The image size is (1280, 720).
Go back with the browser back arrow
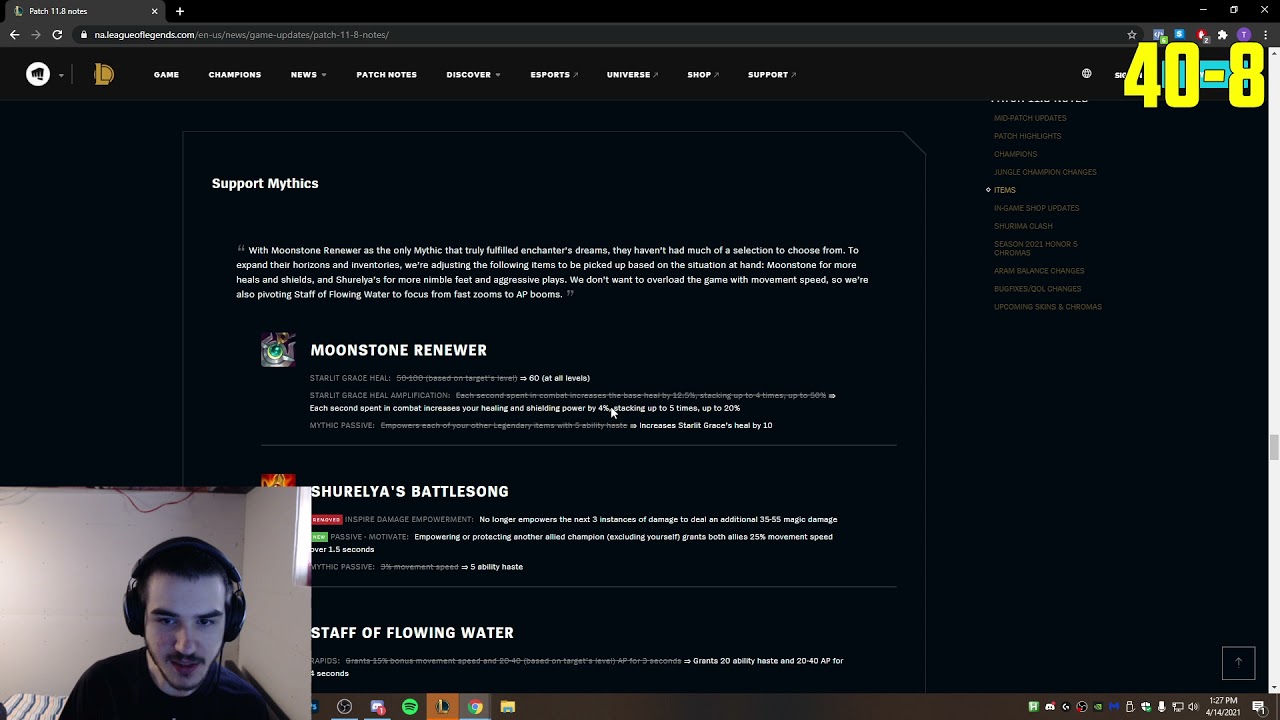tap(14, 34)
